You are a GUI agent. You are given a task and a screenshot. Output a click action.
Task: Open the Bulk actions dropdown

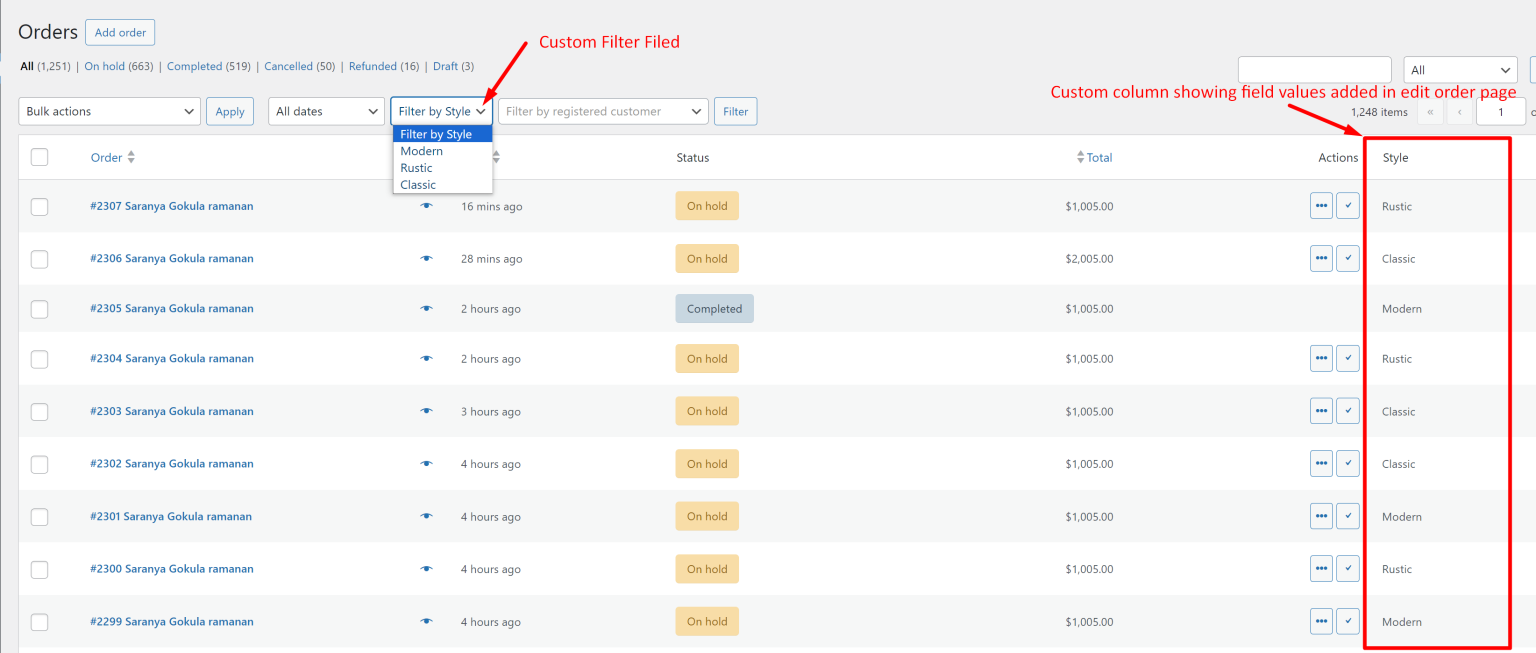[109, 111]
